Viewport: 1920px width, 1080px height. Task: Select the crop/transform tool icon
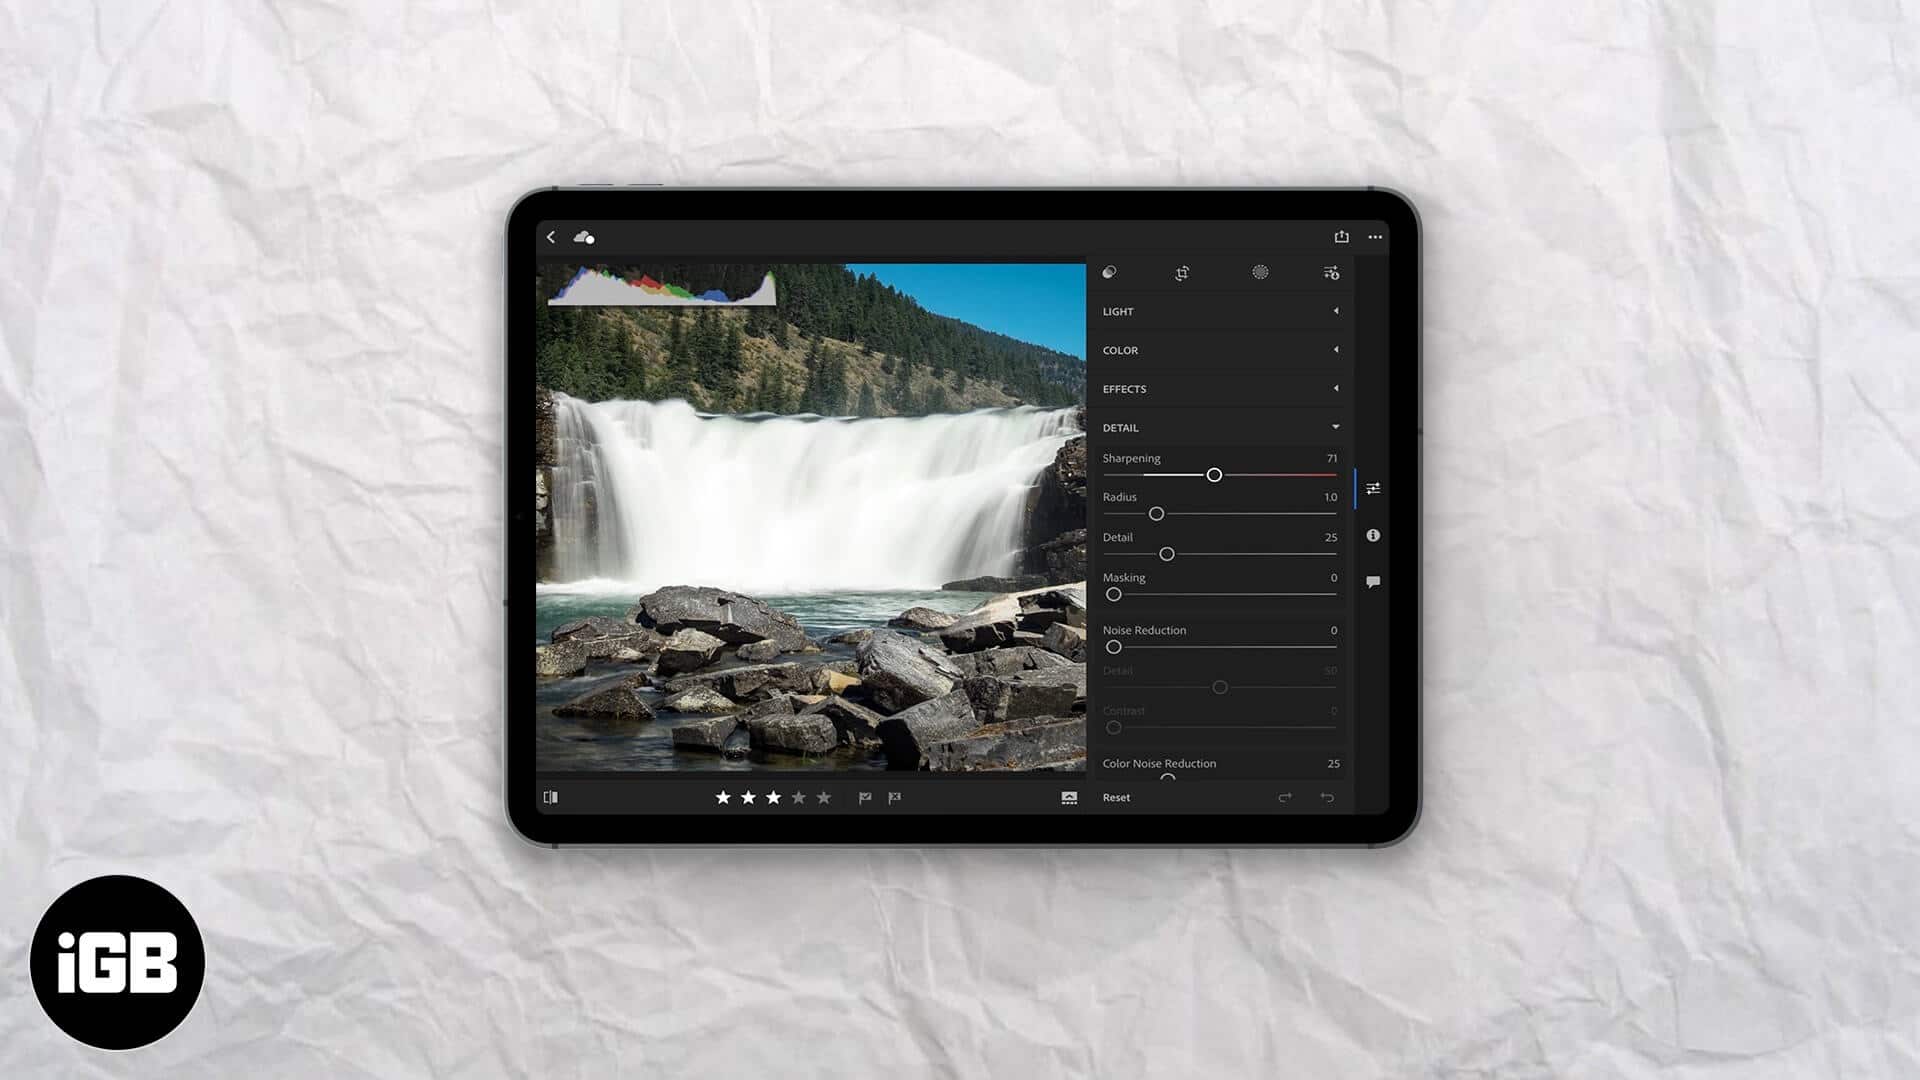pos(1183,273)
